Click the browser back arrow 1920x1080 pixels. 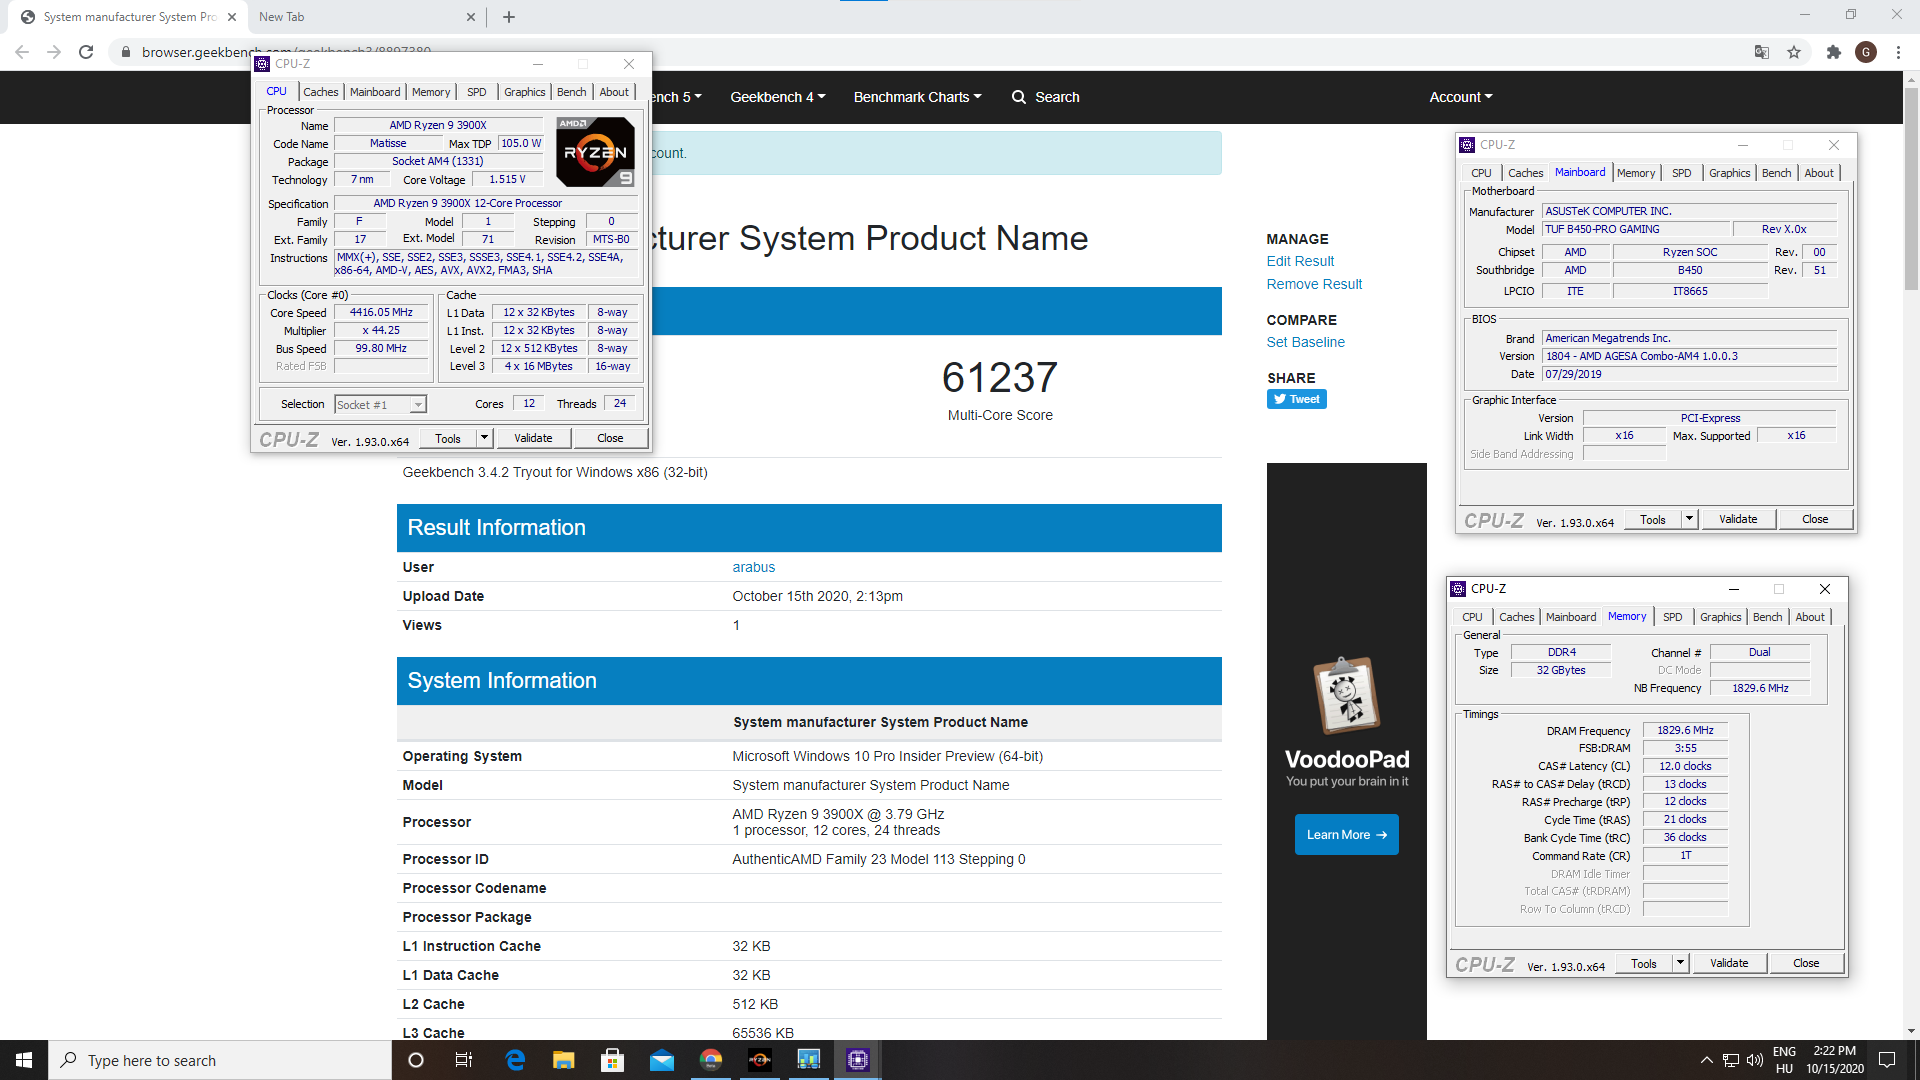click(22, 52)
